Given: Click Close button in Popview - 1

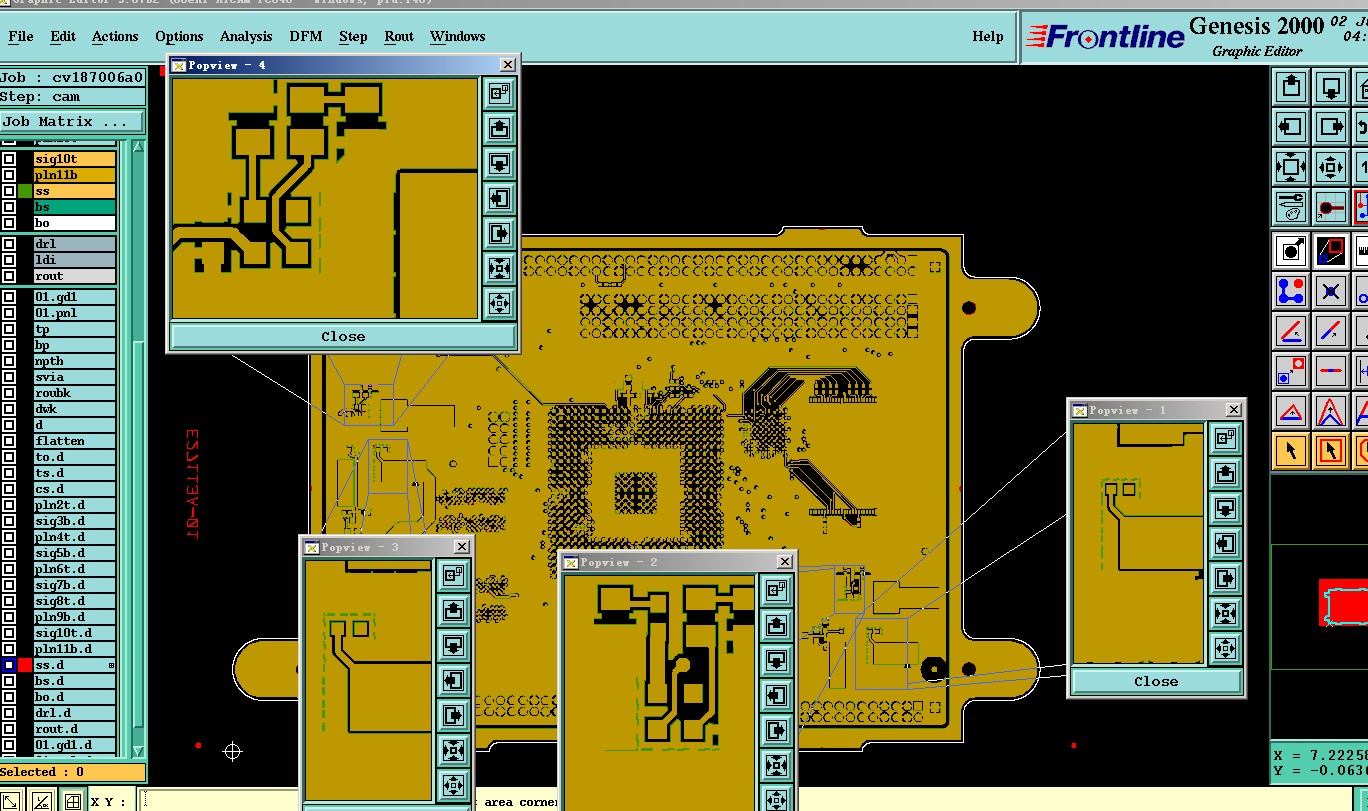Looking at the screenshot, I should tap(1156, 681).
